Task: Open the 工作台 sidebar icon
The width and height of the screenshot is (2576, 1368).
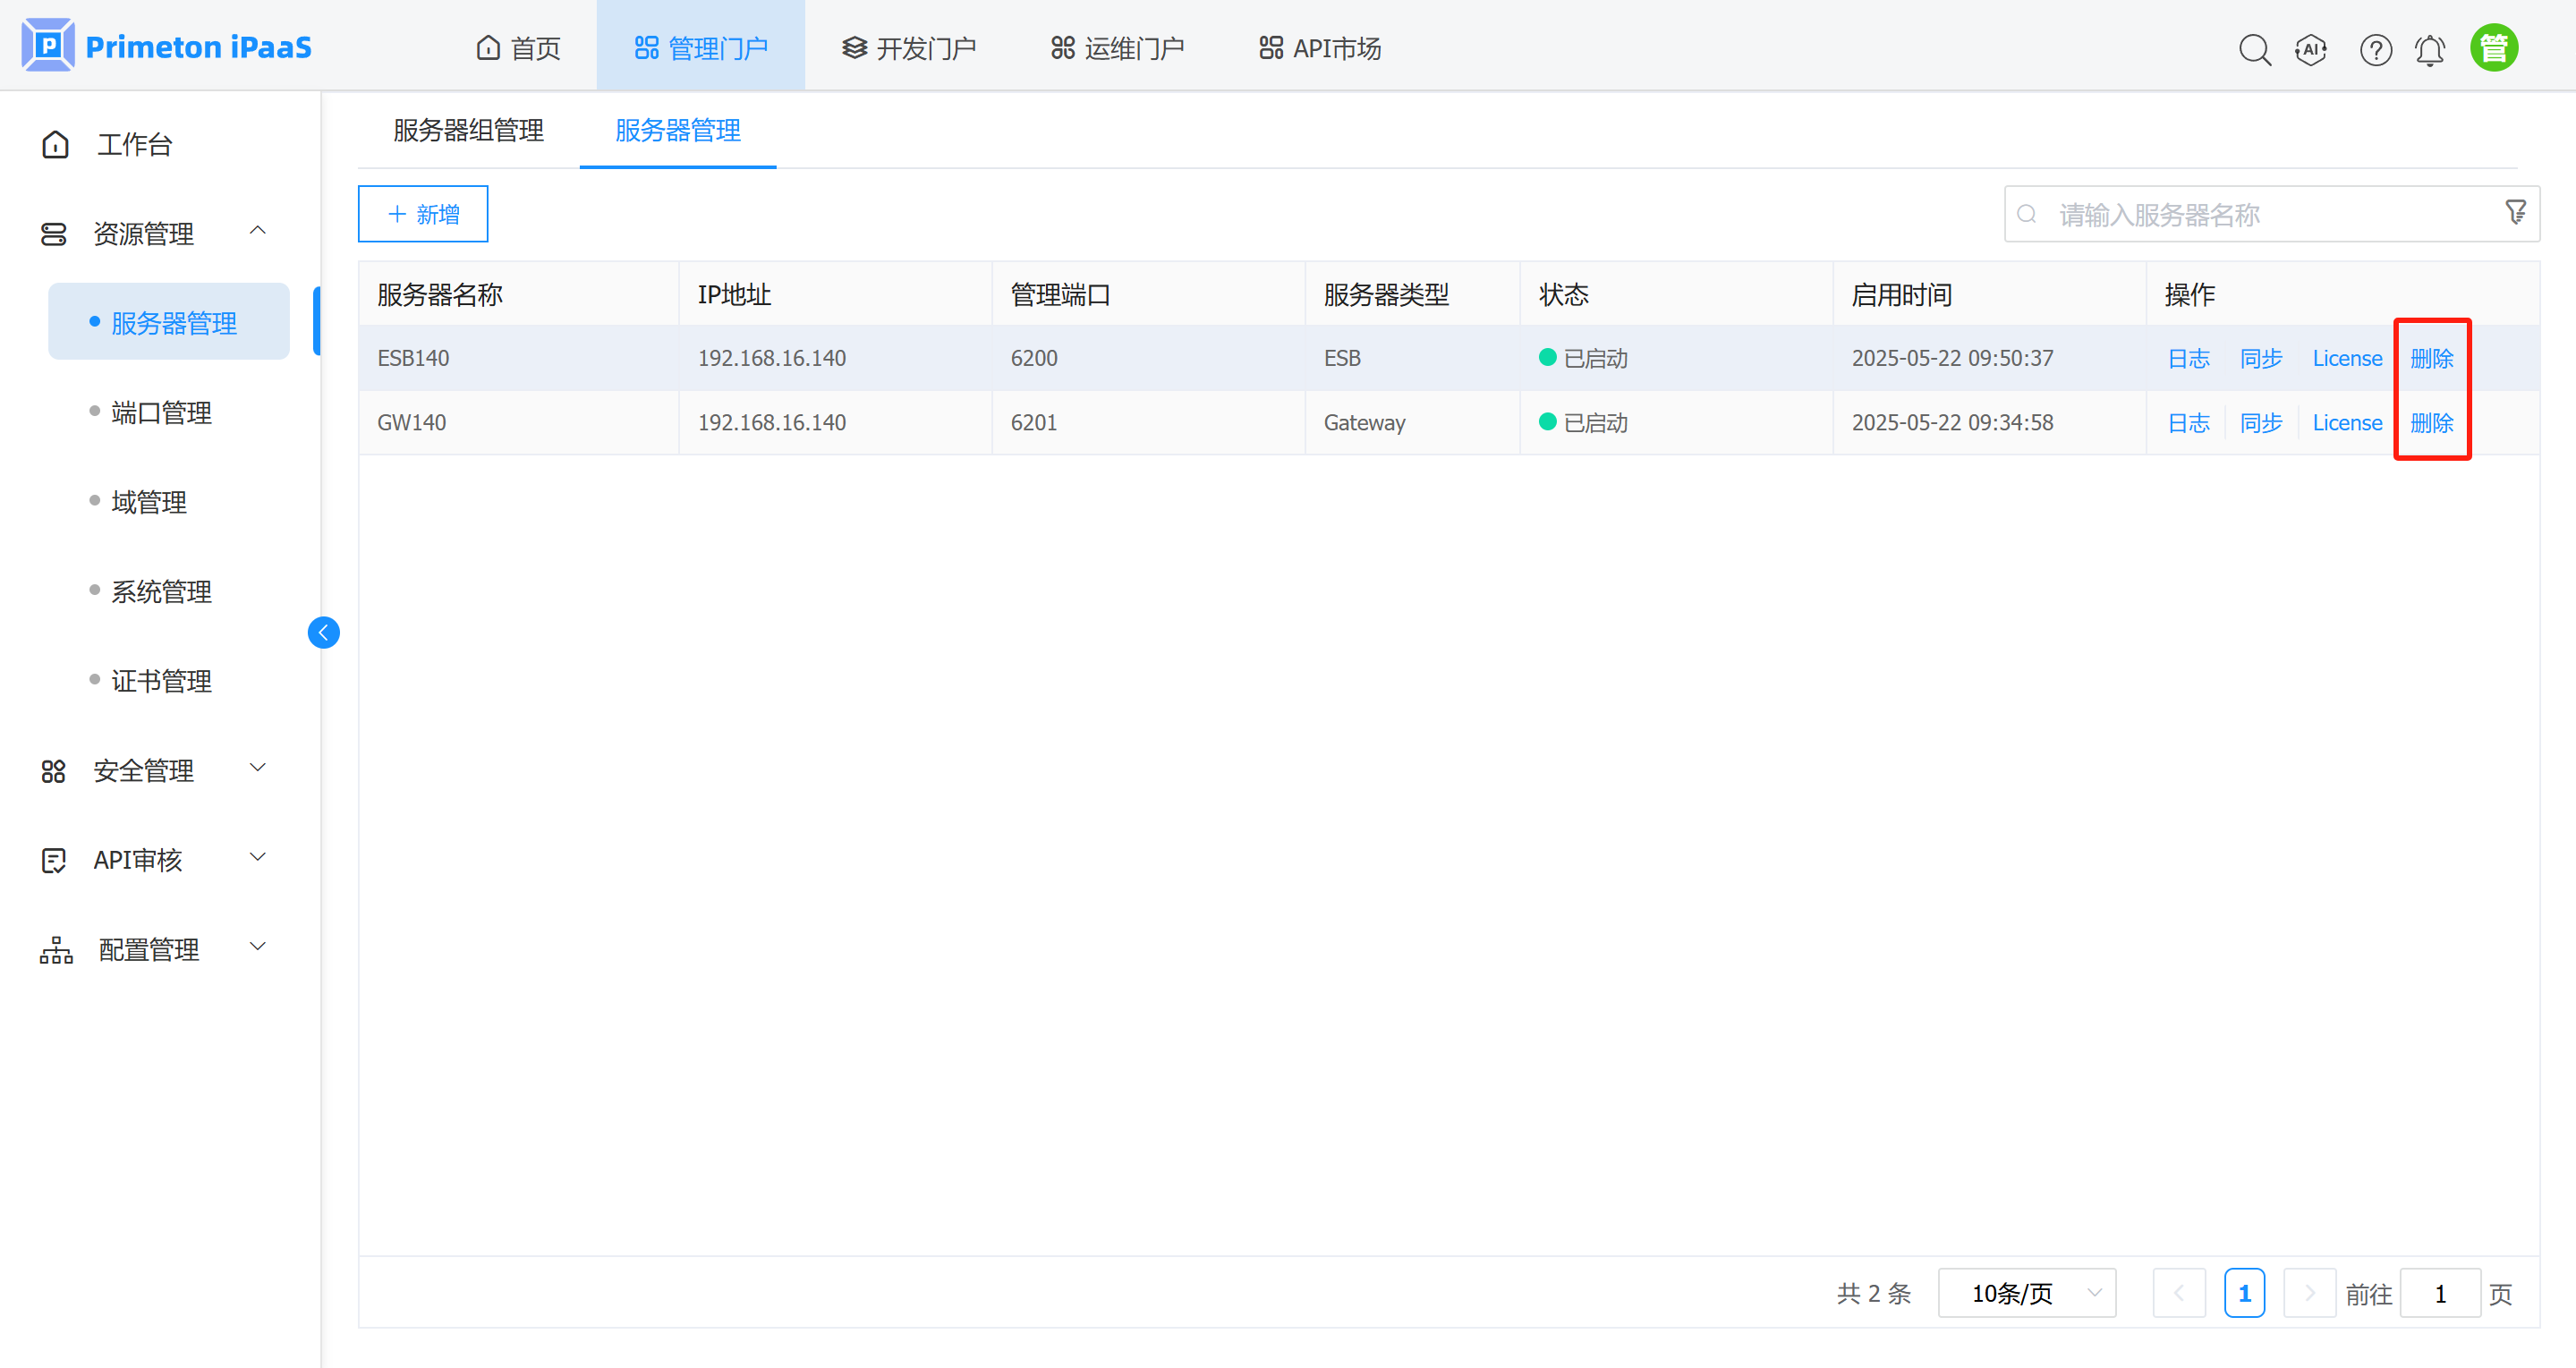Action: [x=133, y=144]
